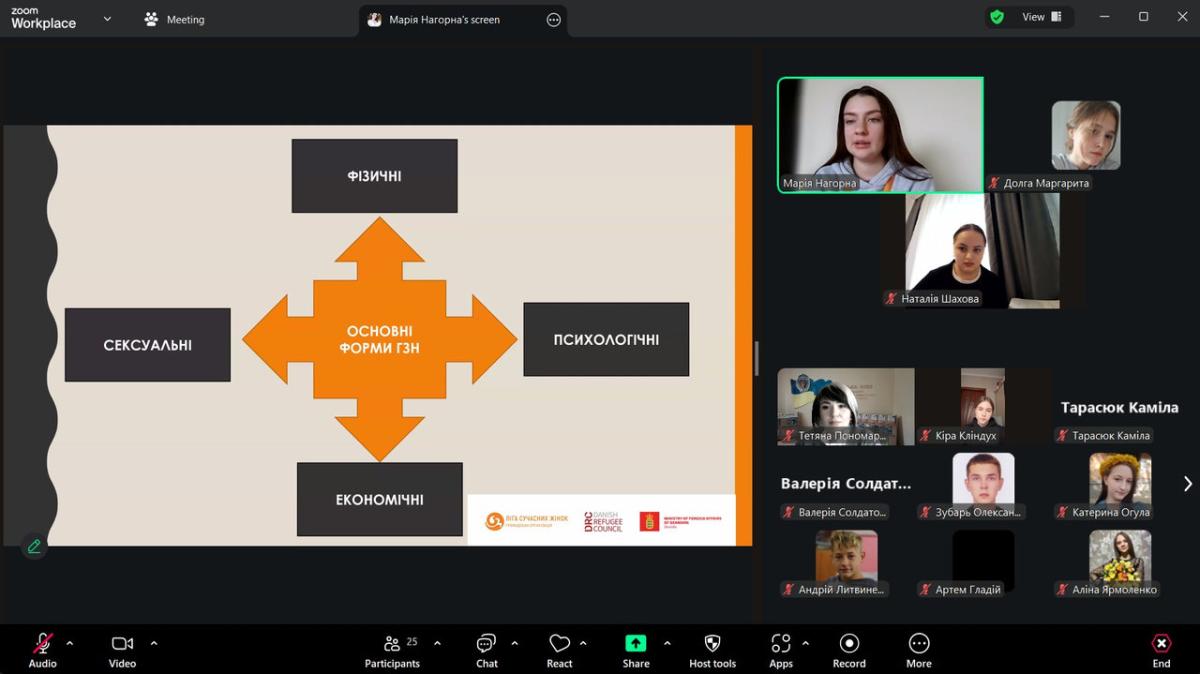Toggle camera with Video button
This screenshot has width=1200, height=674.
click(x=122, y=650)
